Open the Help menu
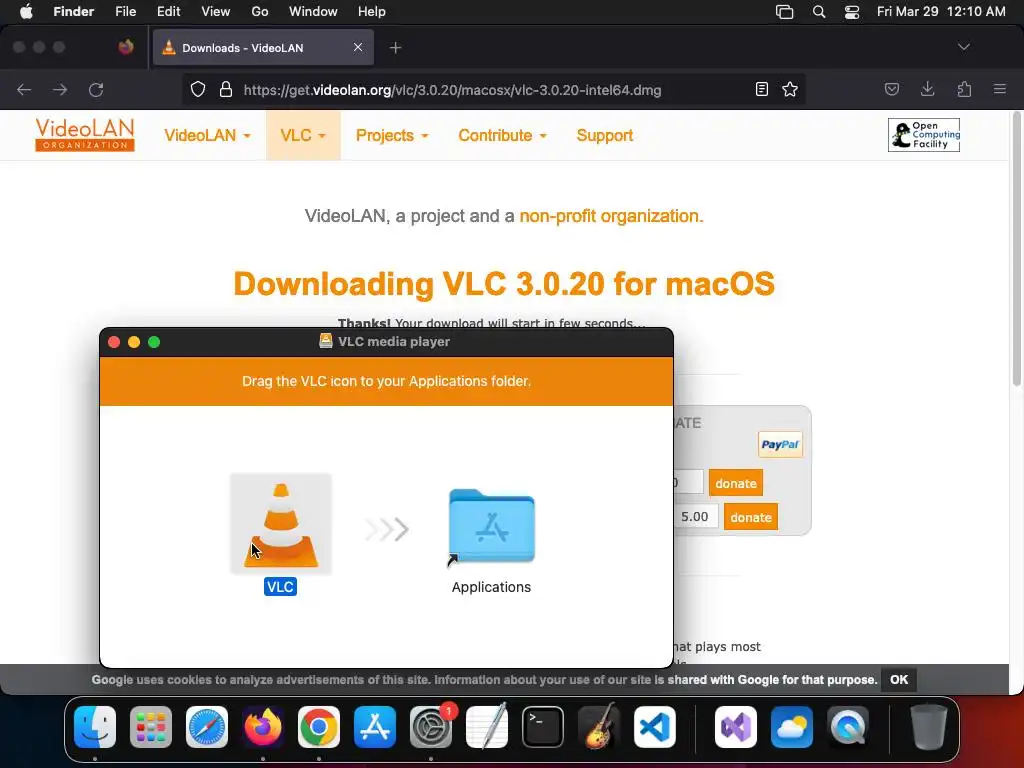 pos(372,12)
